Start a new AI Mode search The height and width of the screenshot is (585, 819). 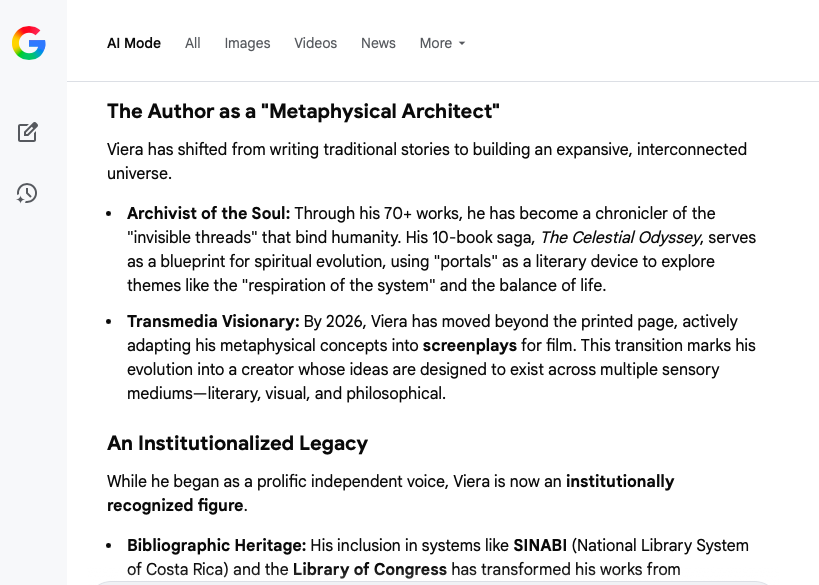click(x=28, y=132)
